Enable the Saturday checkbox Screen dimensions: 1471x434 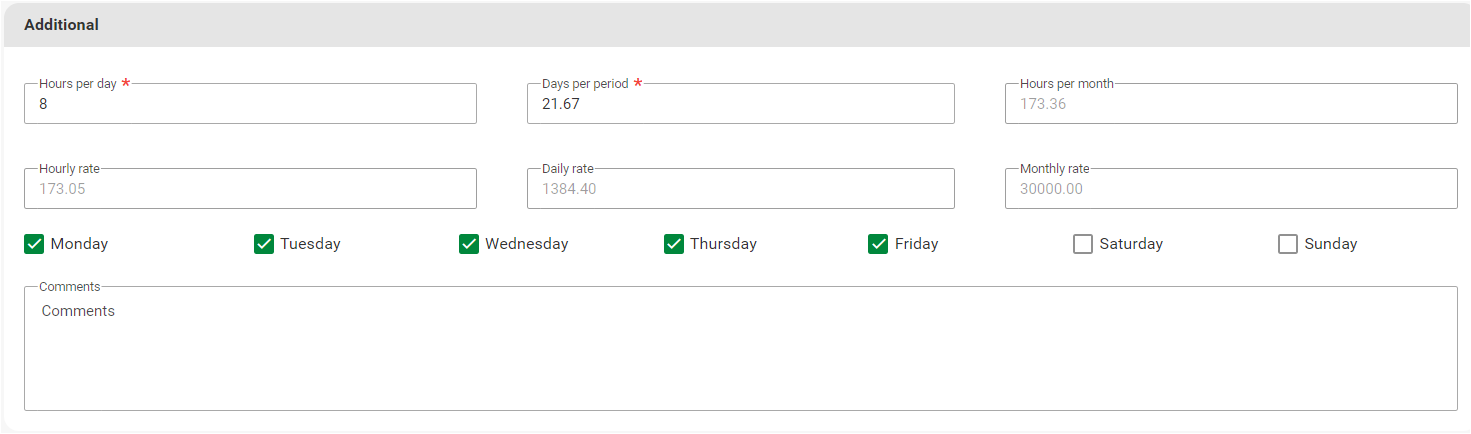(1083, 244)
